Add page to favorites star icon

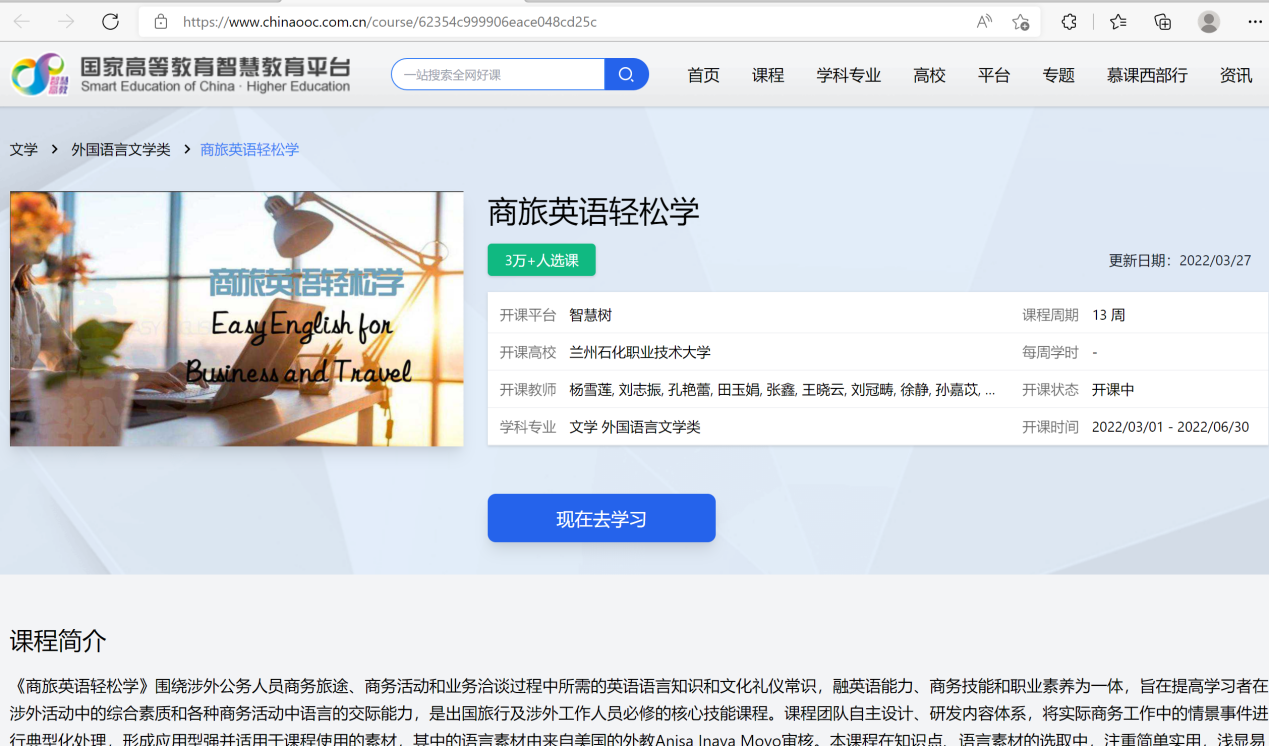pos(1020,22)
